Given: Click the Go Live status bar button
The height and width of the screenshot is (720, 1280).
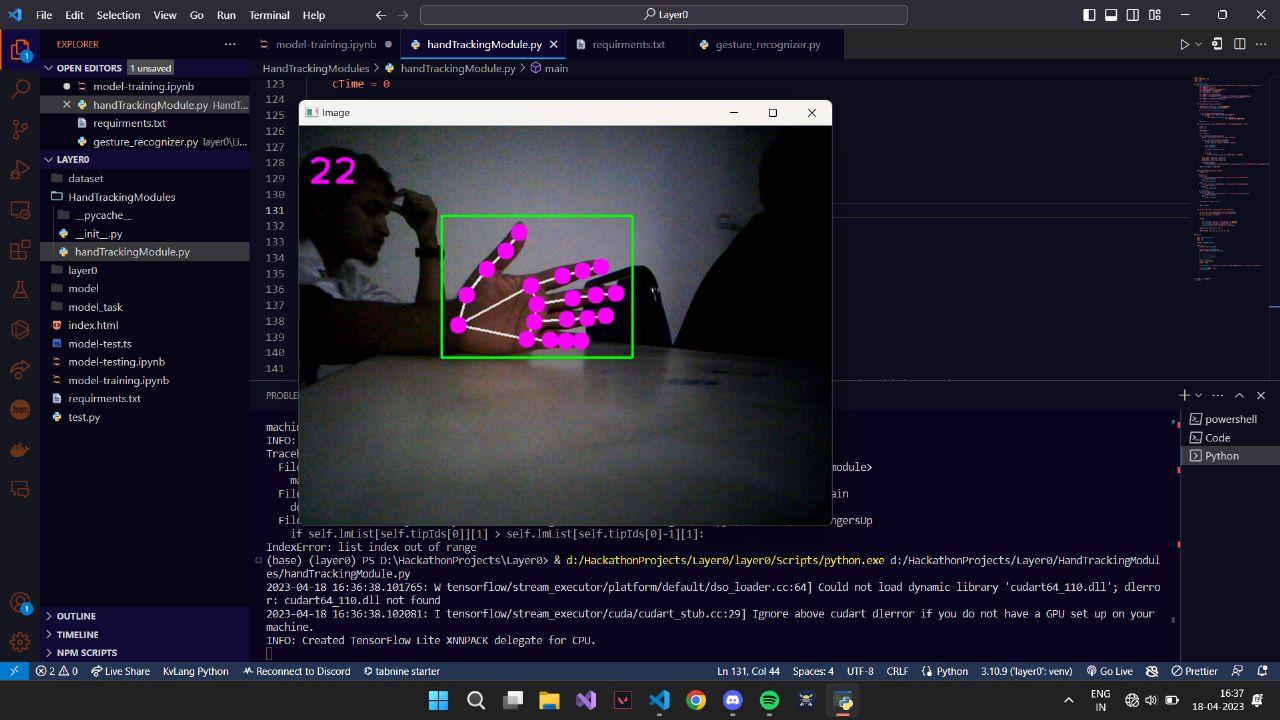Looking at the screenshot, I should (x=1110, y=671).
